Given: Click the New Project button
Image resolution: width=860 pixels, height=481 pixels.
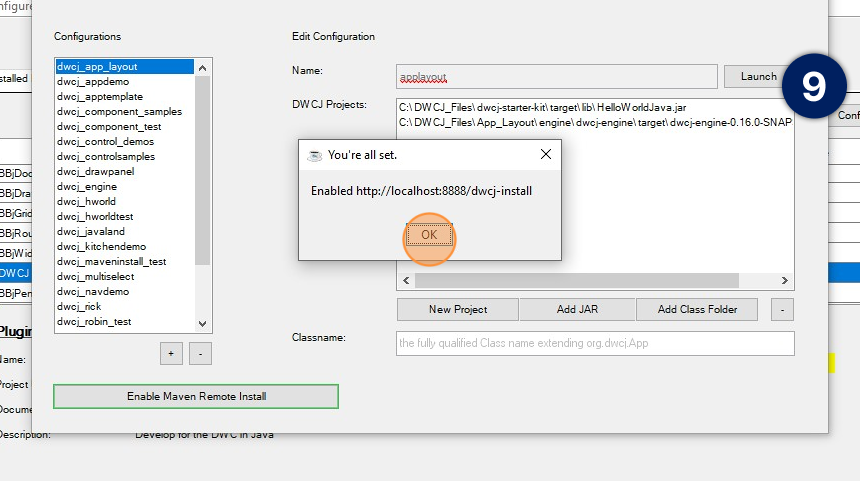Looking at the screenshot, I should tap(457, 309).
